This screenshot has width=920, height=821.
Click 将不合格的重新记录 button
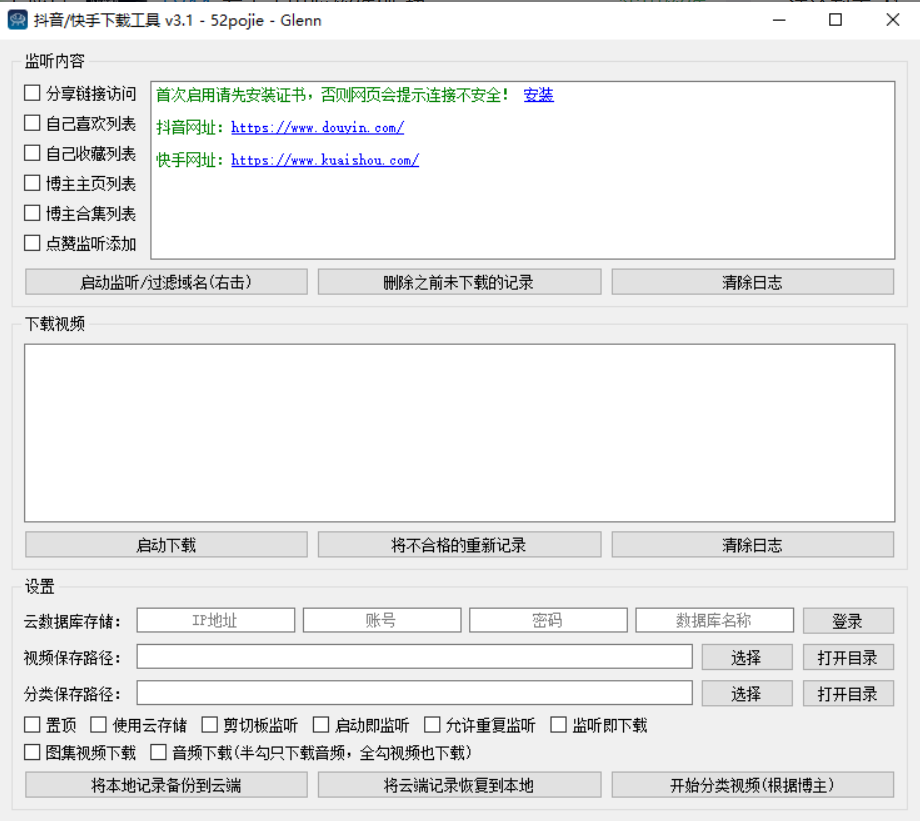coord(459,545)
